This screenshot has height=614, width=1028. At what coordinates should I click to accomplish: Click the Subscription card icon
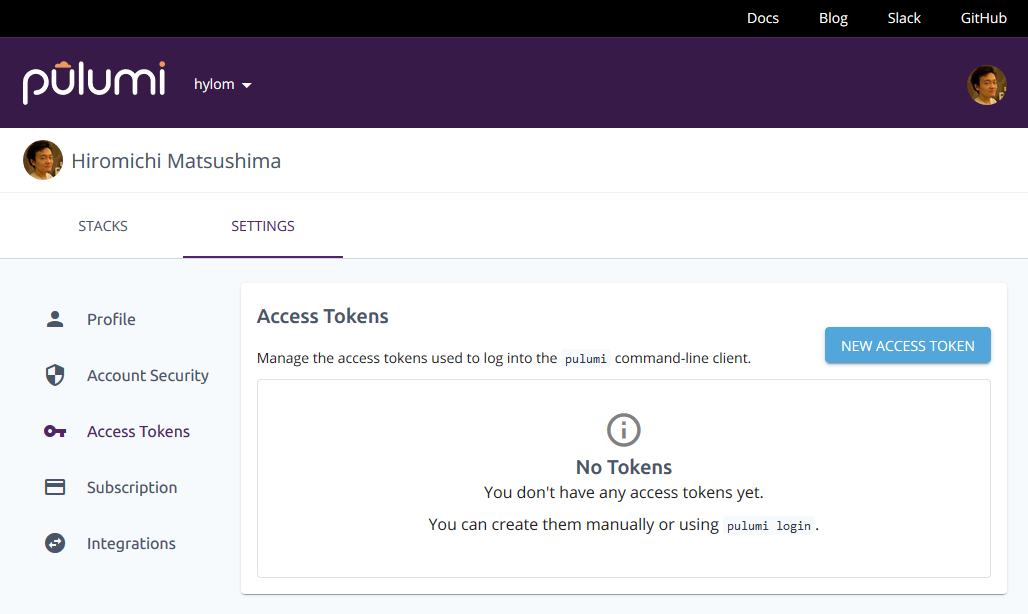point(55,487)
